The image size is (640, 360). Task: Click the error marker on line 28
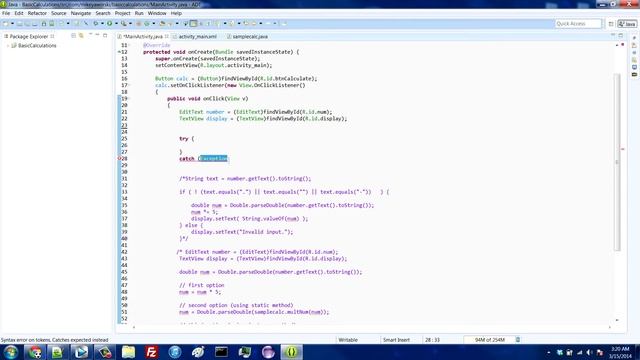pos(120,158)
